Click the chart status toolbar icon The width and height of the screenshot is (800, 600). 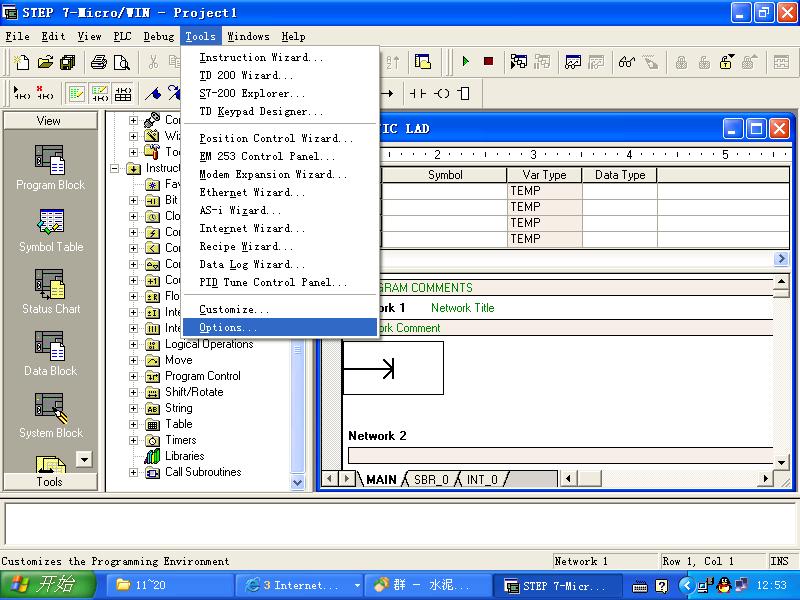click(x=573, y=62)
